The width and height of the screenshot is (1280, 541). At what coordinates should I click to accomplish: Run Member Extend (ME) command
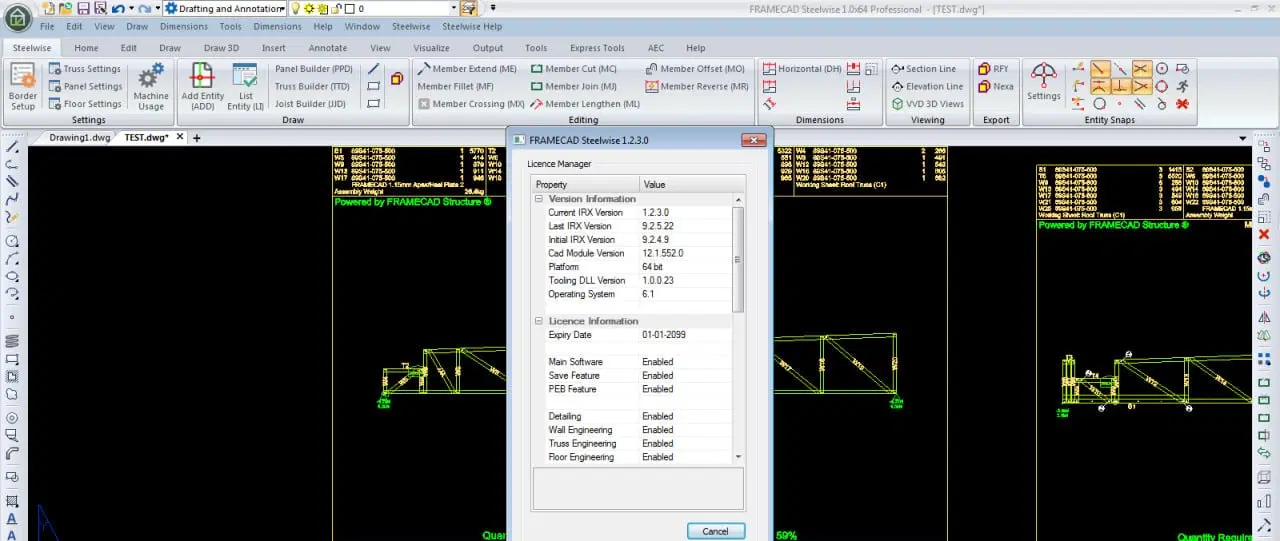pos(467,69)
